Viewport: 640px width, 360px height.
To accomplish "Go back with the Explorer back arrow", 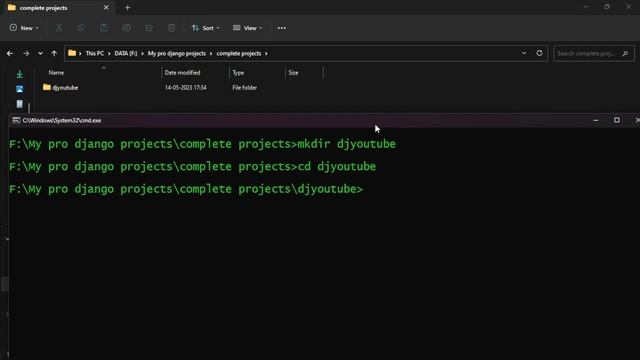I will click(x=10, y=53).
